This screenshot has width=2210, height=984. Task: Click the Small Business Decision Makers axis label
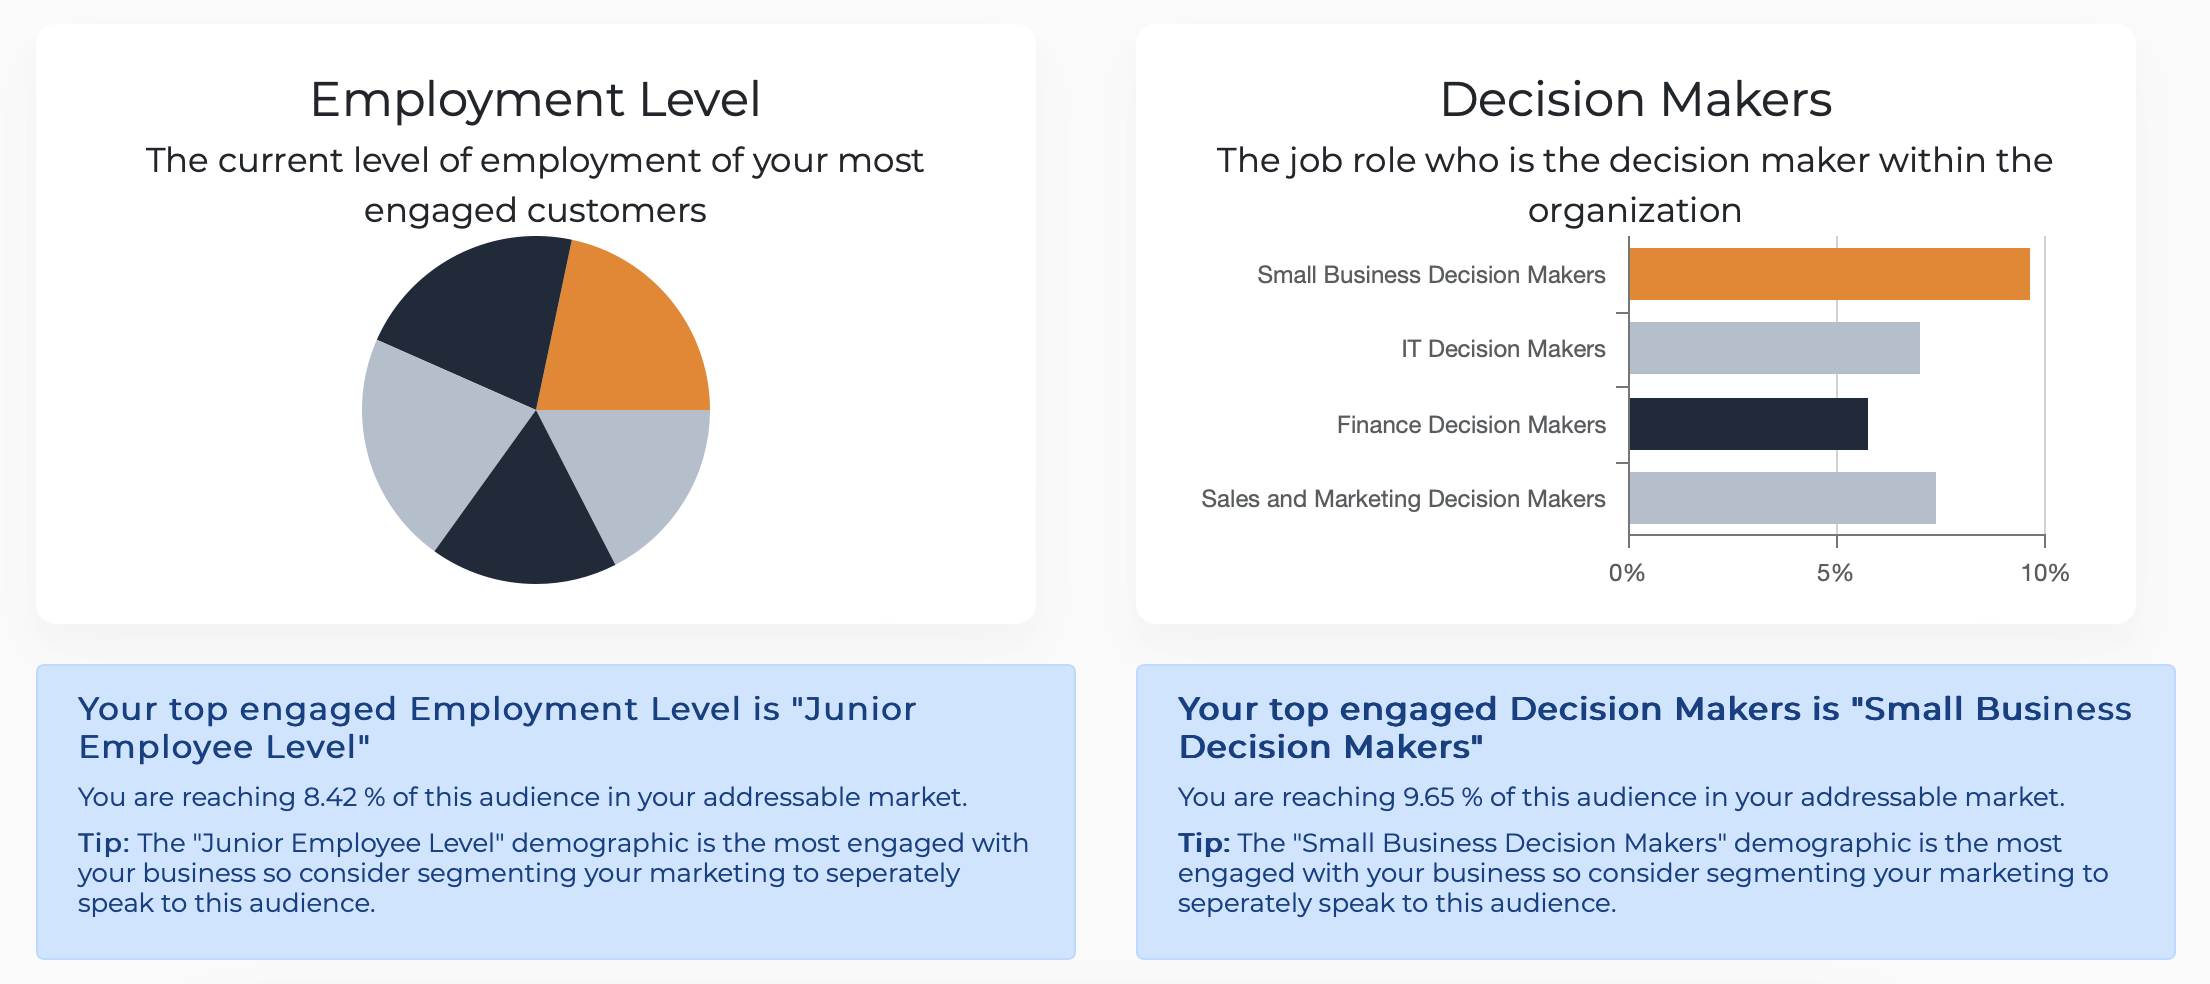(x=1431, y=275)
